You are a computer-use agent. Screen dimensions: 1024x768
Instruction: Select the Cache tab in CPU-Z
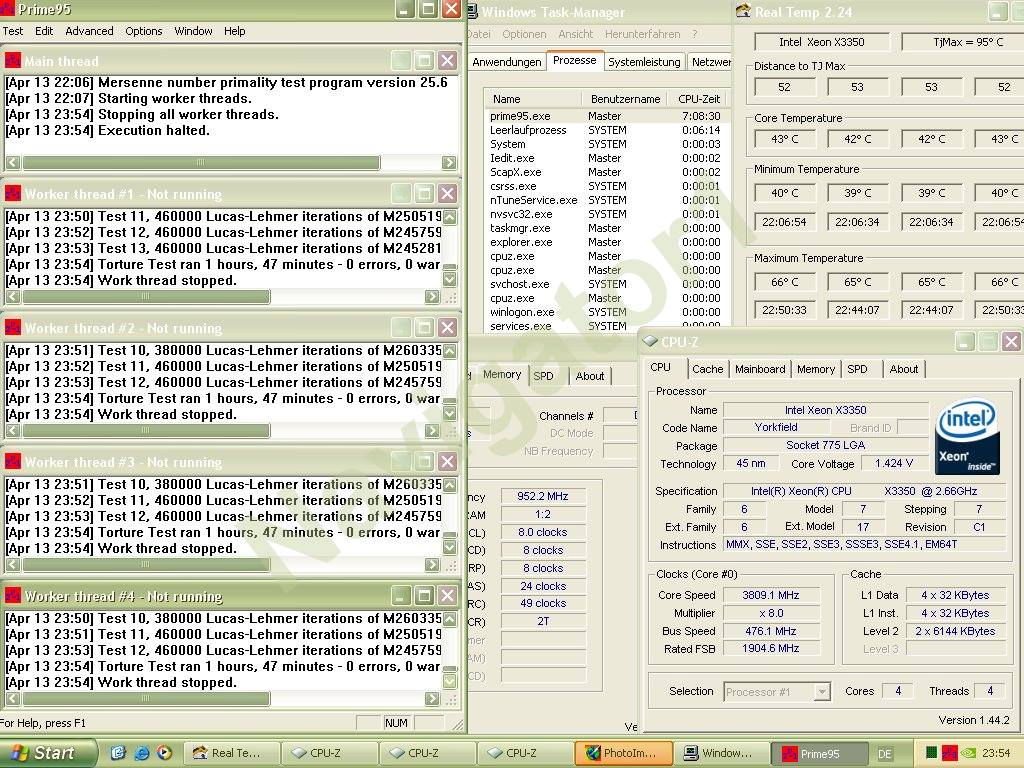(707, 369)
